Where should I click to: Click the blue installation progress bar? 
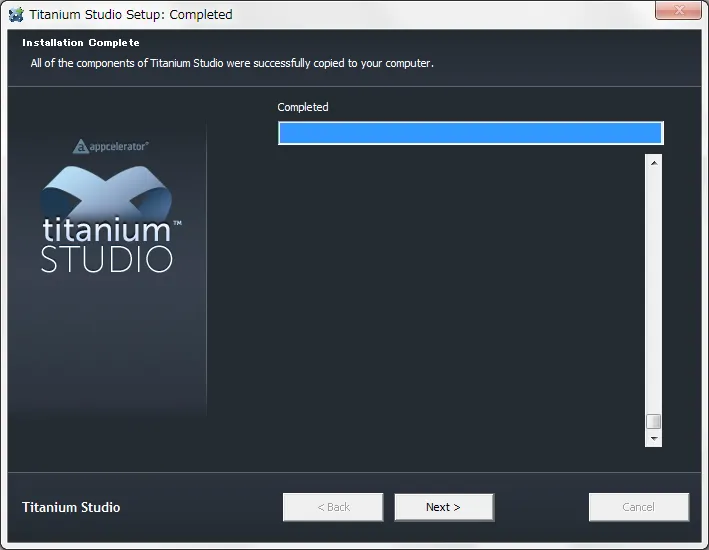pos(470,134)
